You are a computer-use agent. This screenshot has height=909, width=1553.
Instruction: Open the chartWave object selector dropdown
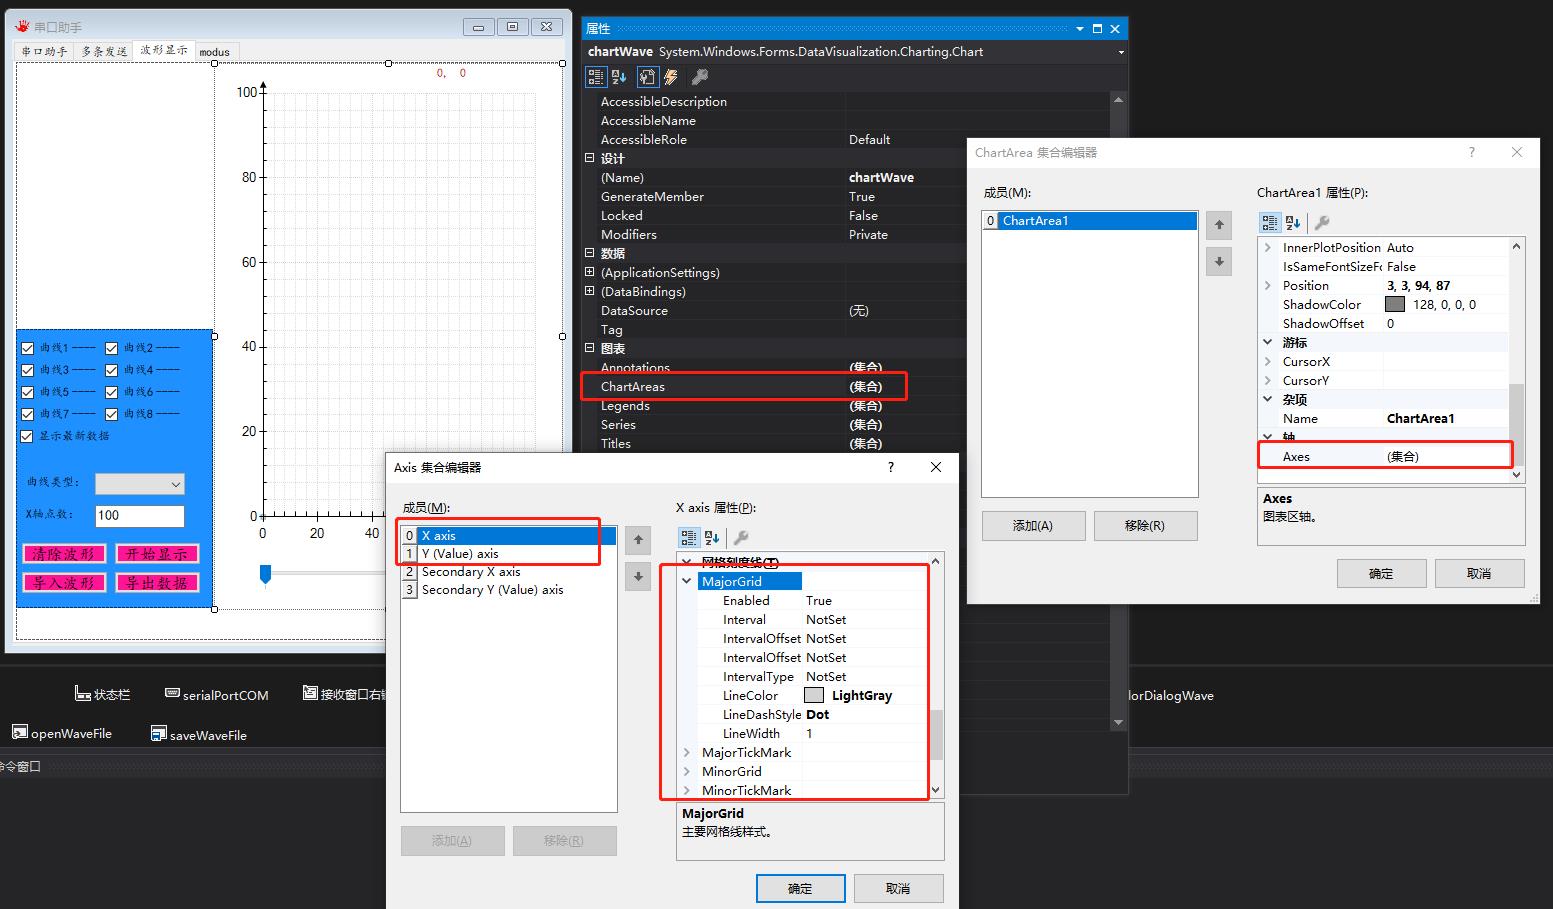tap(1120, 52)
